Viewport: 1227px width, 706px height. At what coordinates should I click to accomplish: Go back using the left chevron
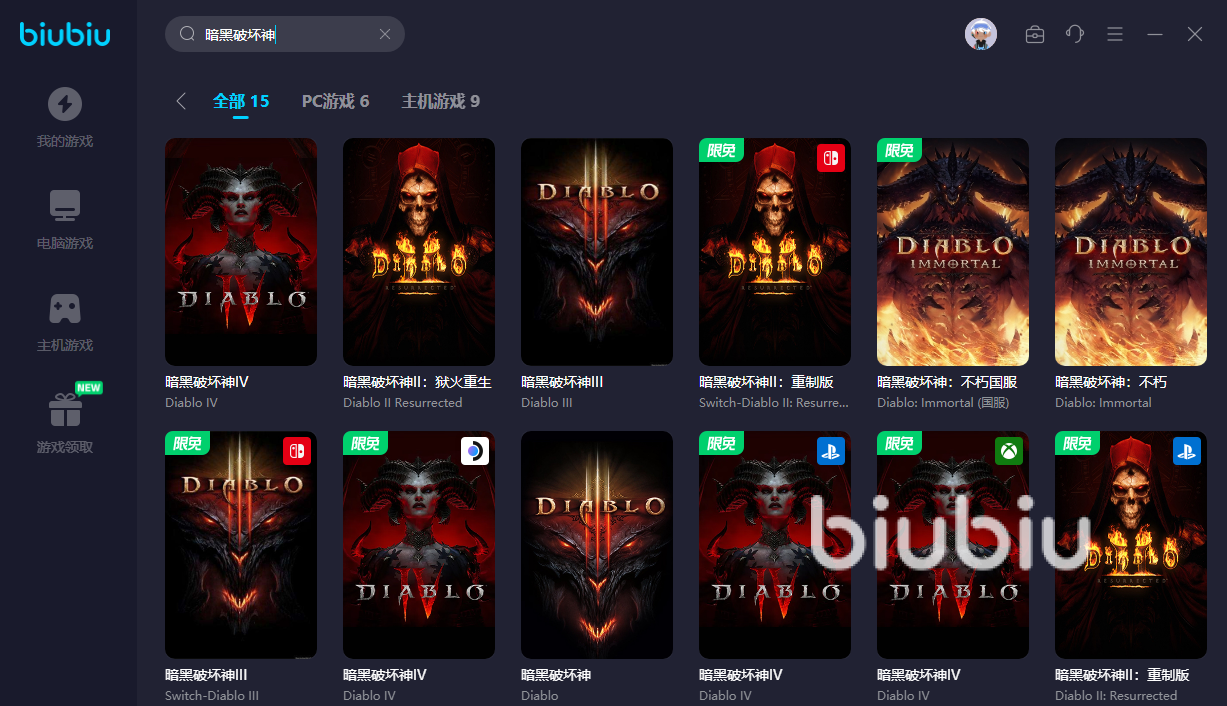(181, 101)
